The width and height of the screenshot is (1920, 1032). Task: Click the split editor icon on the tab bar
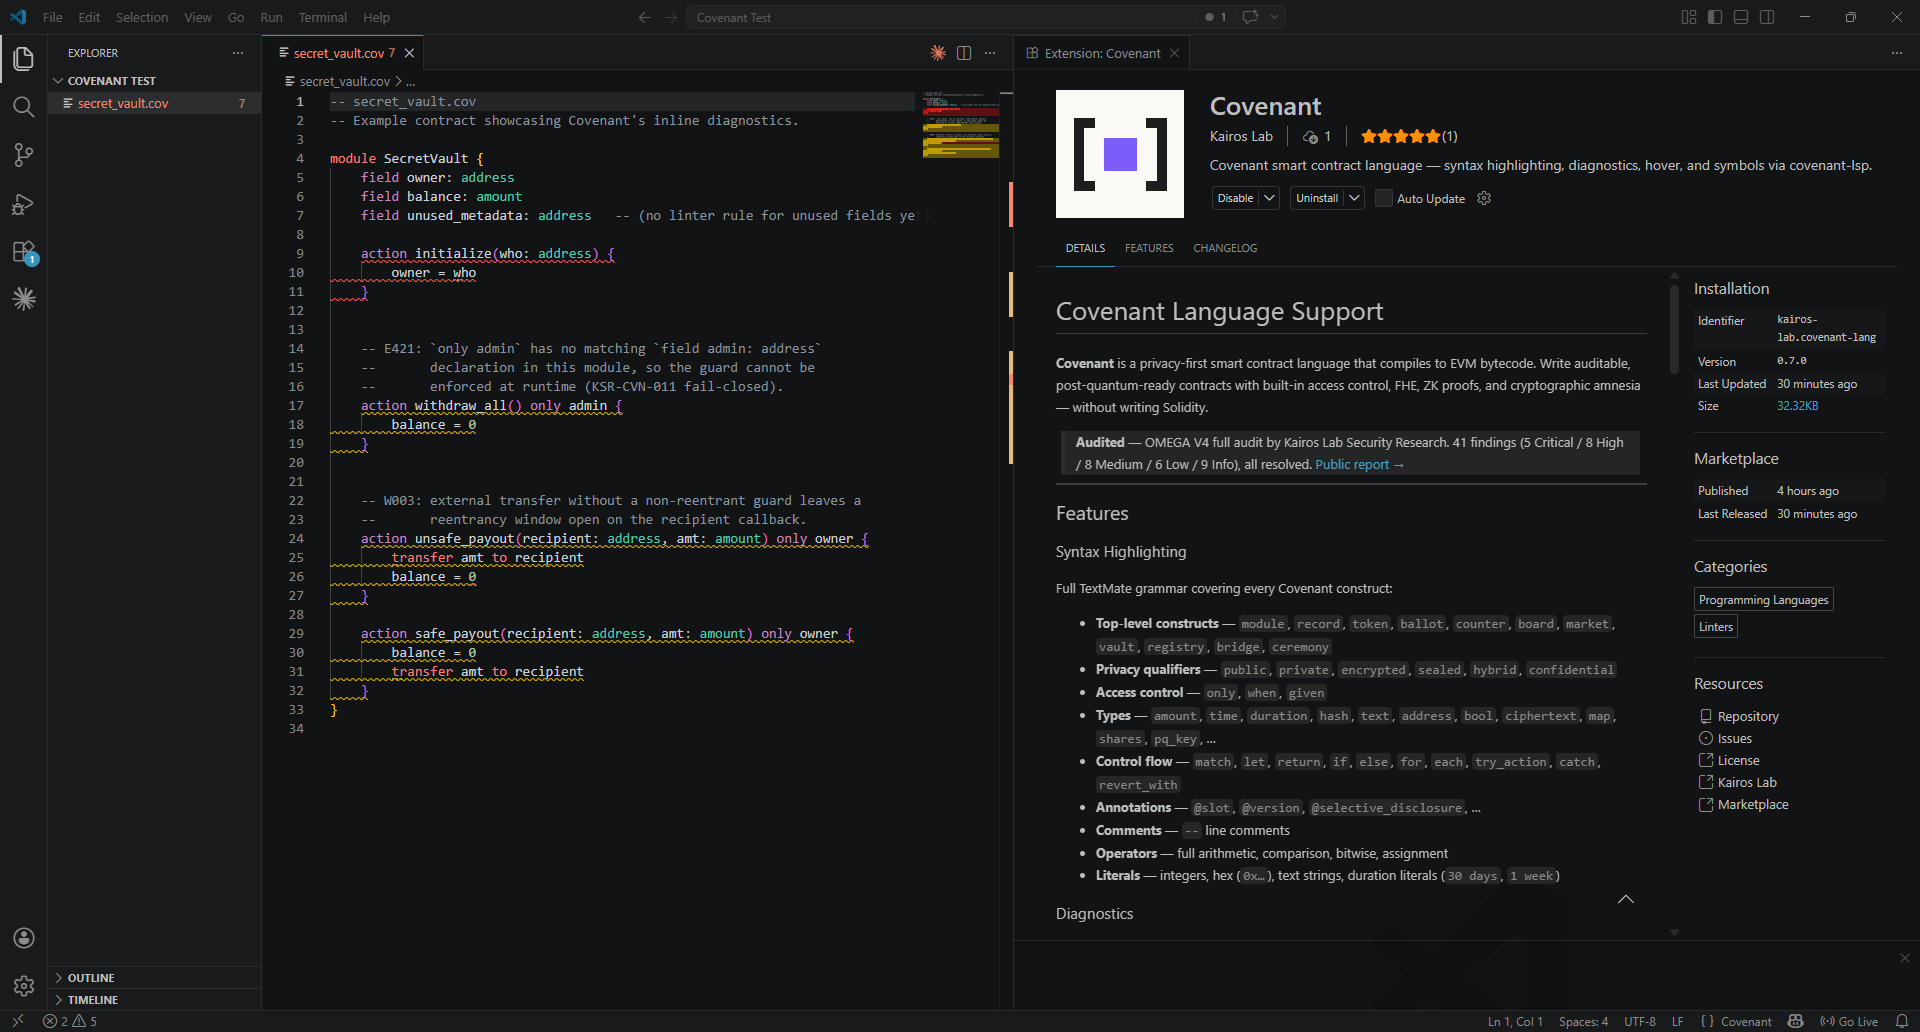point(964,53)
